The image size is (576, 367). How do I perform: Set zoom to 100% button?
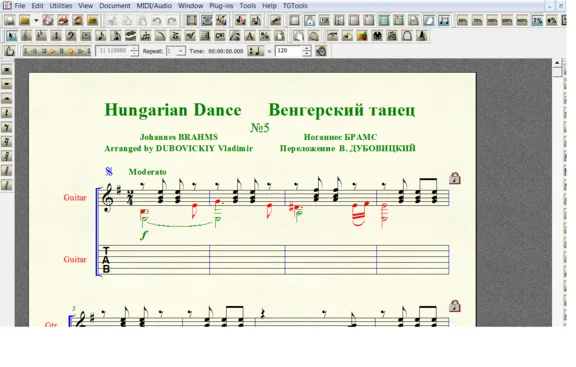492,21
